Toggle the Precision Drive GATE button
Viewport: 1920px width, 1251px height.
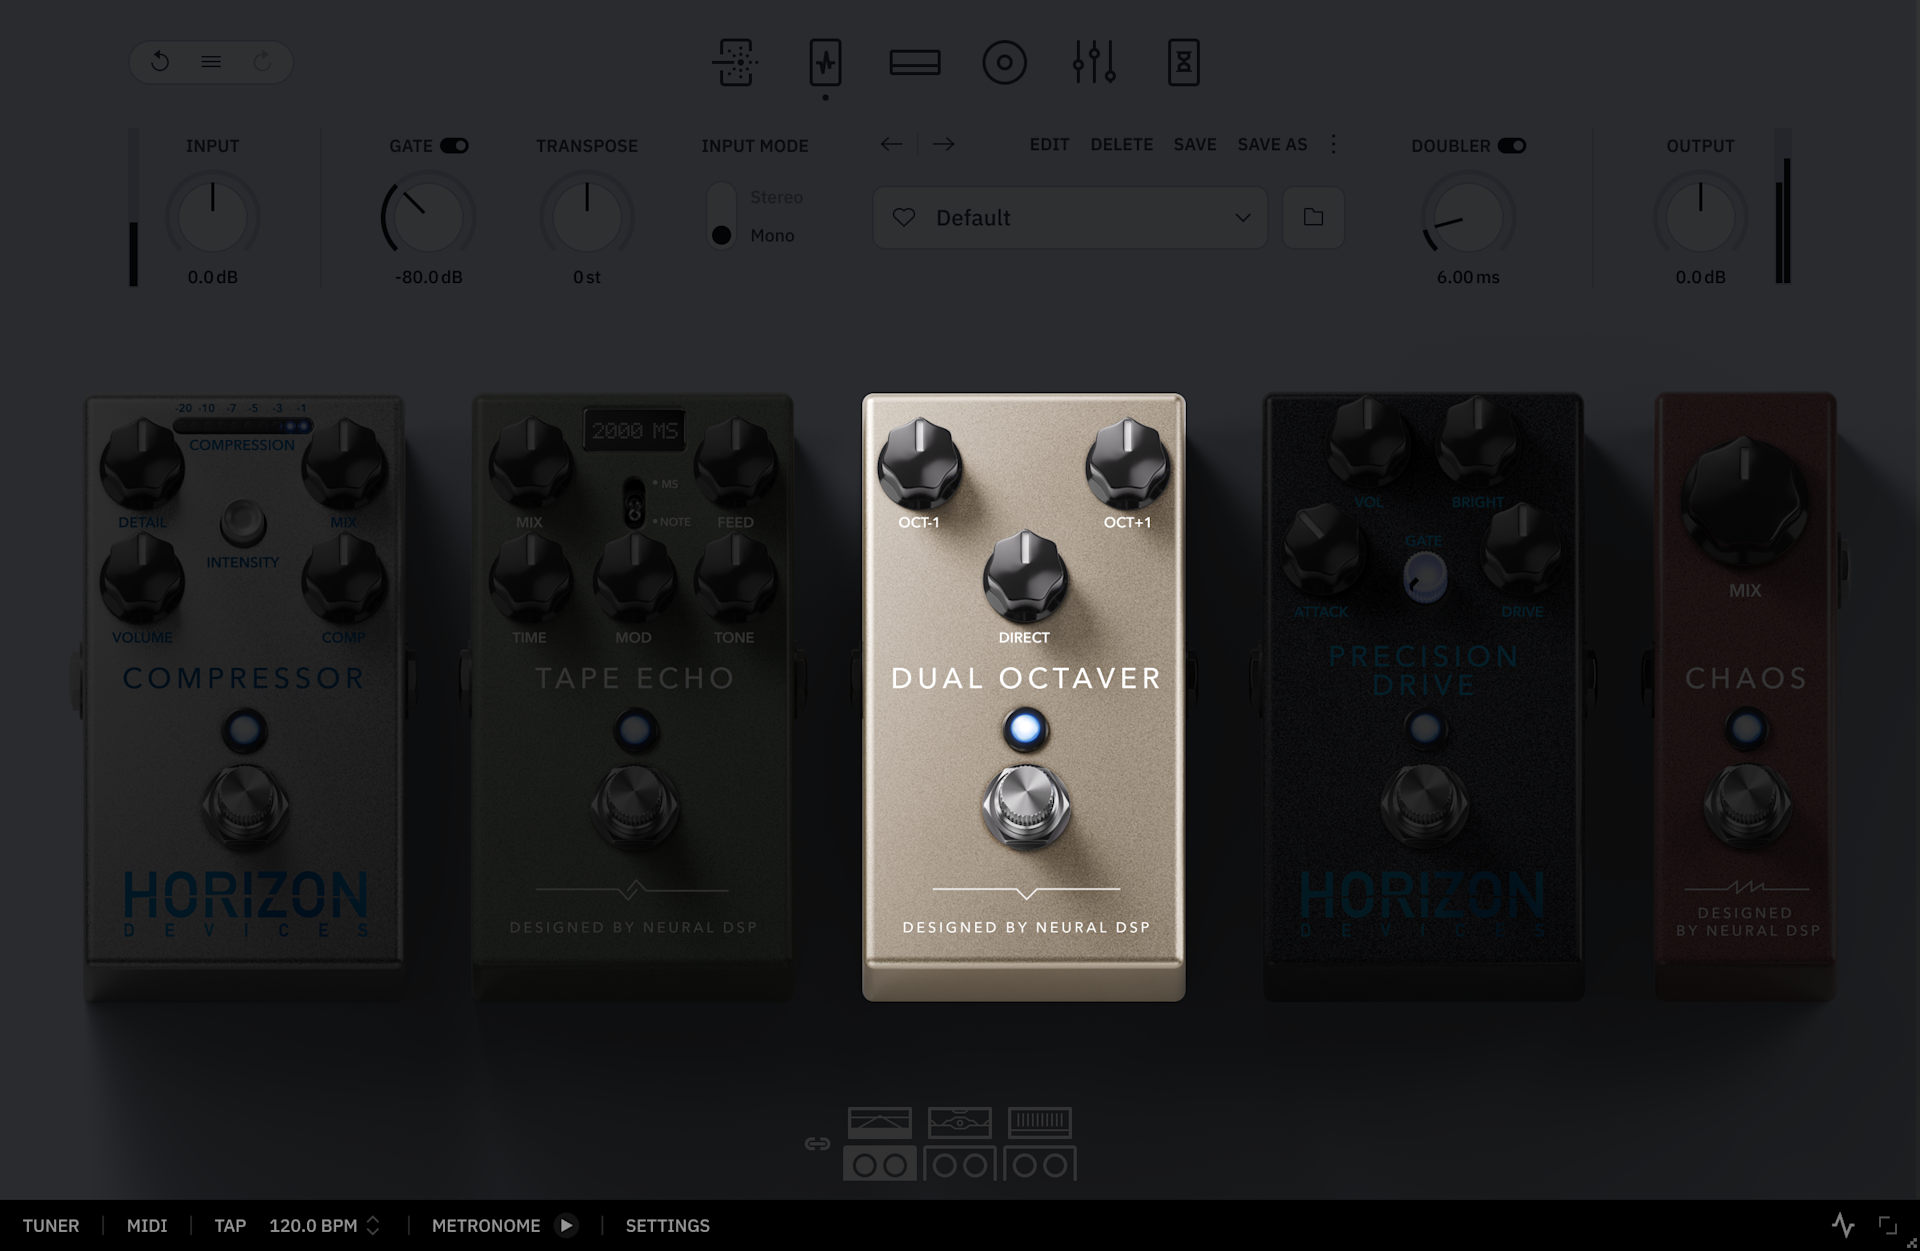[x=1424, y=576]
